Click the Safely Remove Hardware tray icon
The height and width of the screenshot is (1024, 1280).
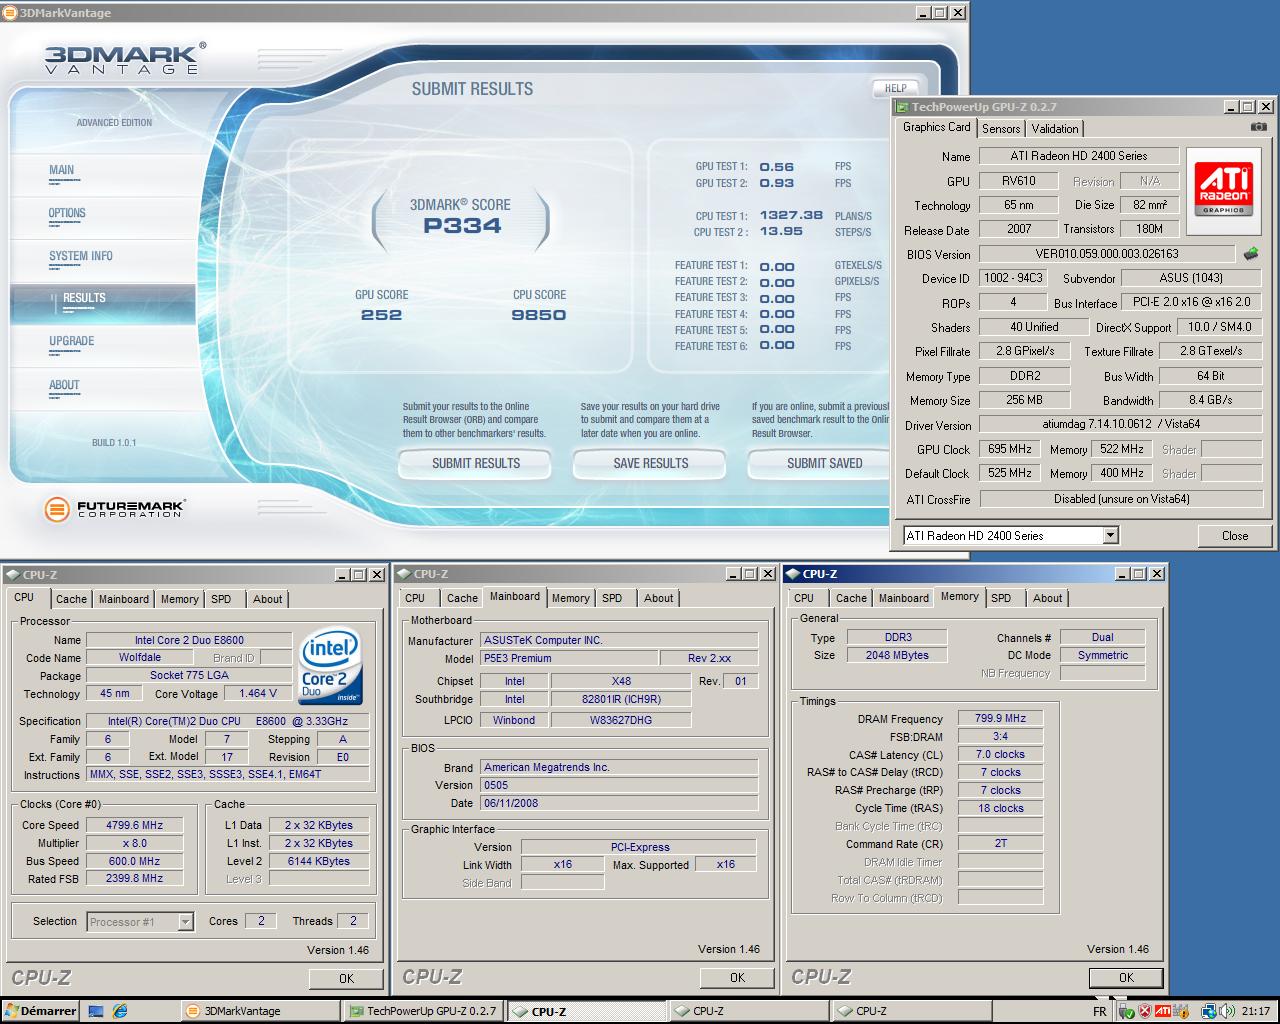(1127, 1011)
